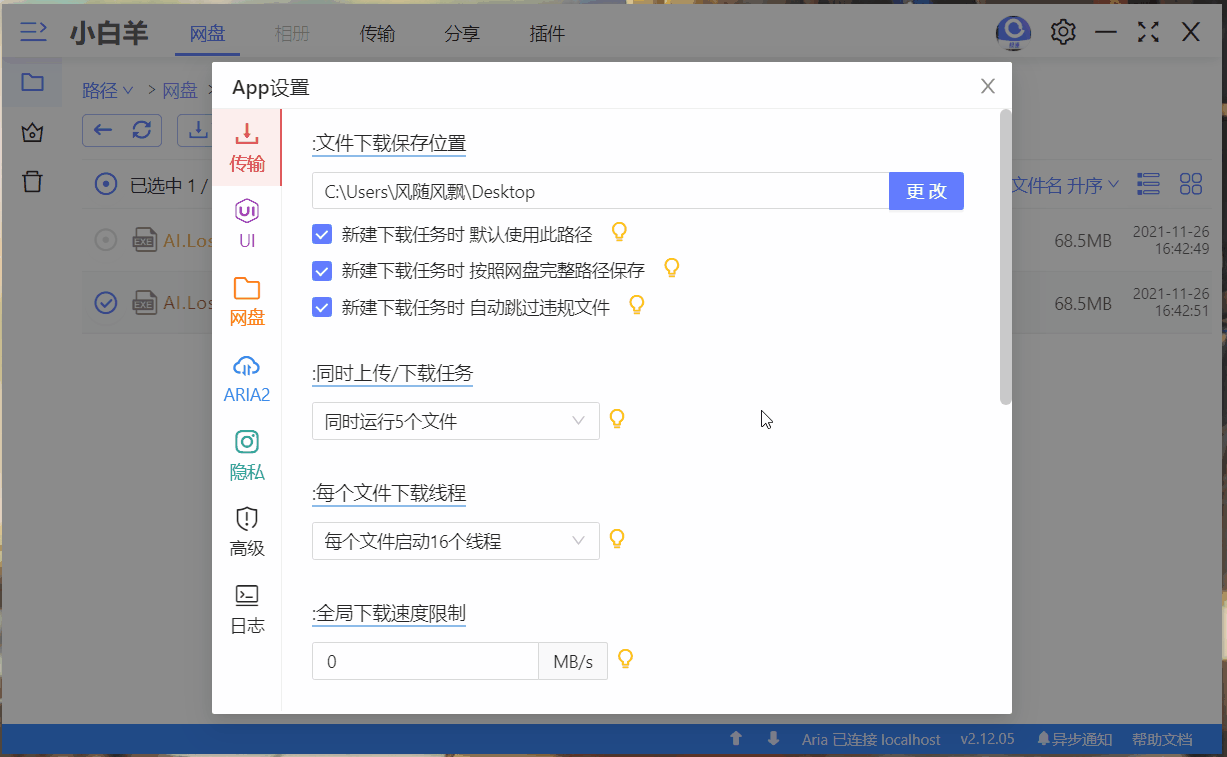Switch to the 分享 top tab
Screen dimensions: 1227x757
(x=462, y=34)
